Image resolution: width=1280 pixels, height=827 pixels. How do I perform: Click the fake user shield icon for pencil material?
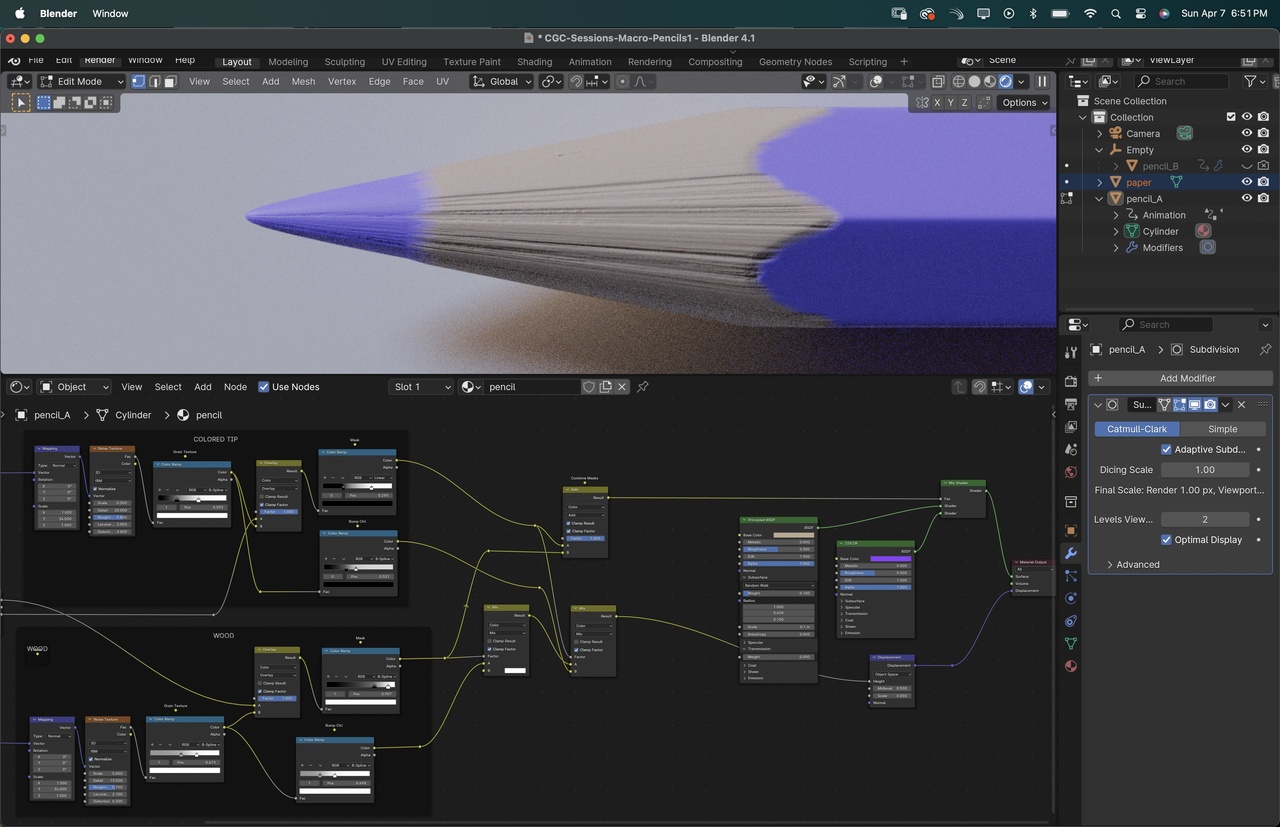(589, 387)
